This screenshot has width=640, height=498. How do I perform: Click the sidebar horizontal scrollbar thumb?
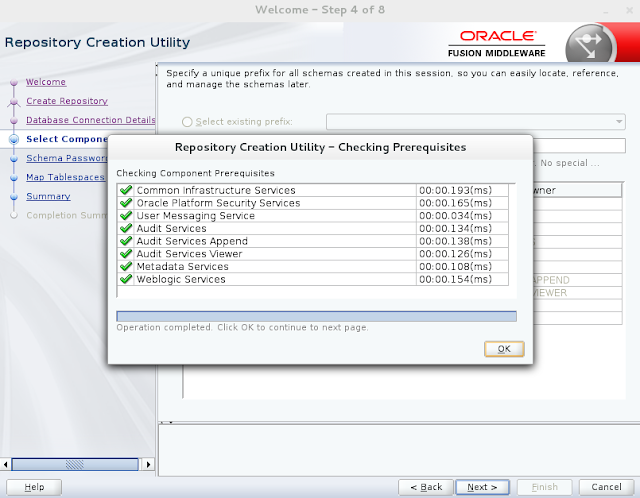pyautogui.click(x=75, y=465)
